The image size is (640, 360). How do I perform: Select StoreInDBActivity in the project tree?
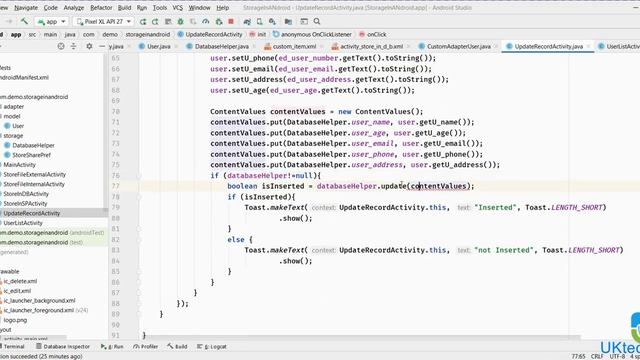click(x=26, y=194)
